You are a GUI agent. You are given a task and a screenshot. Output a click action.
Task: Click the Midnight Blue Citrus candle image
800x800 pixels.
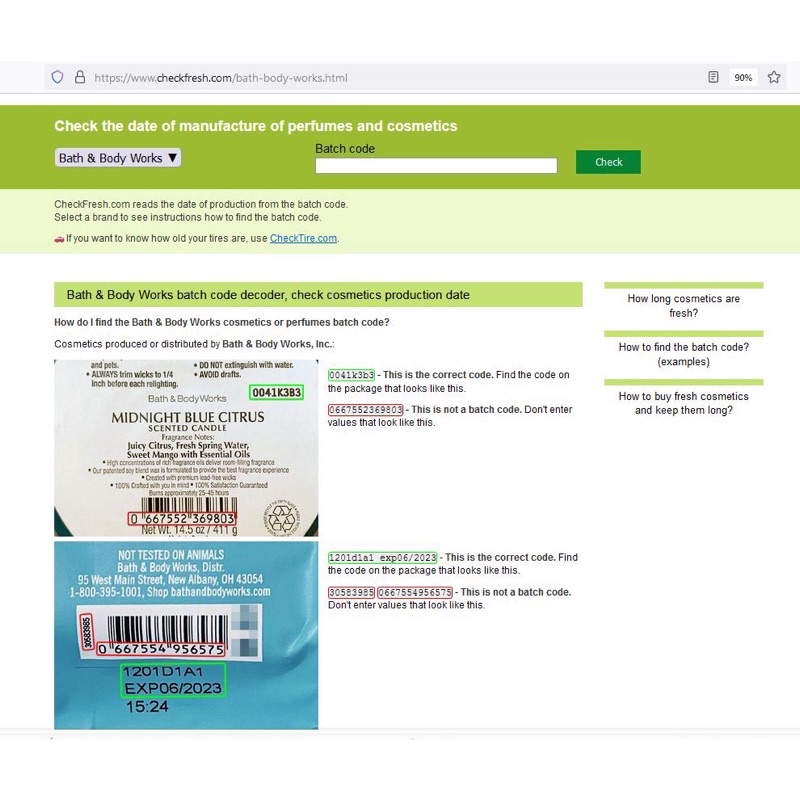coord(186,448)
